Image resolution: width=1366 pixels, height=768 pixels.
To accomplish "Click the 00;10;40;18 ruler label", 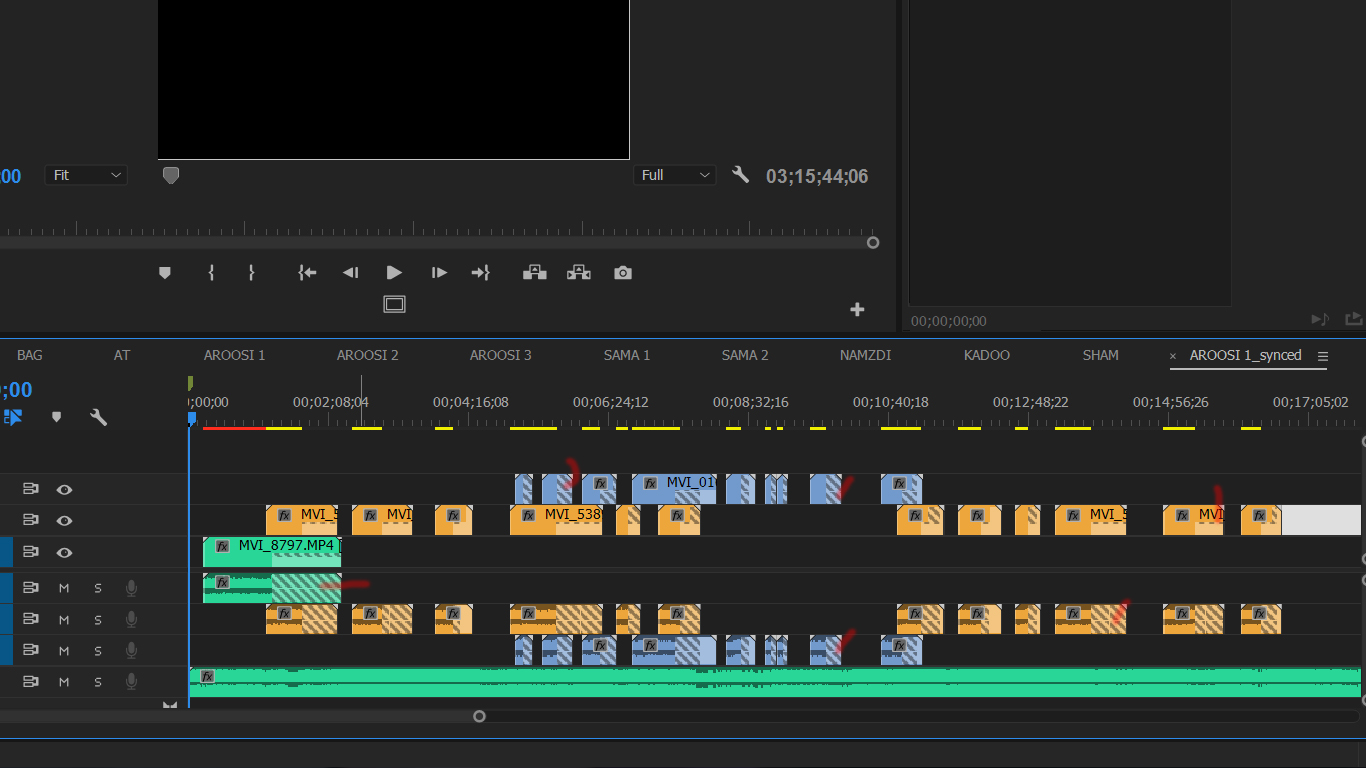I will [890, 402].
